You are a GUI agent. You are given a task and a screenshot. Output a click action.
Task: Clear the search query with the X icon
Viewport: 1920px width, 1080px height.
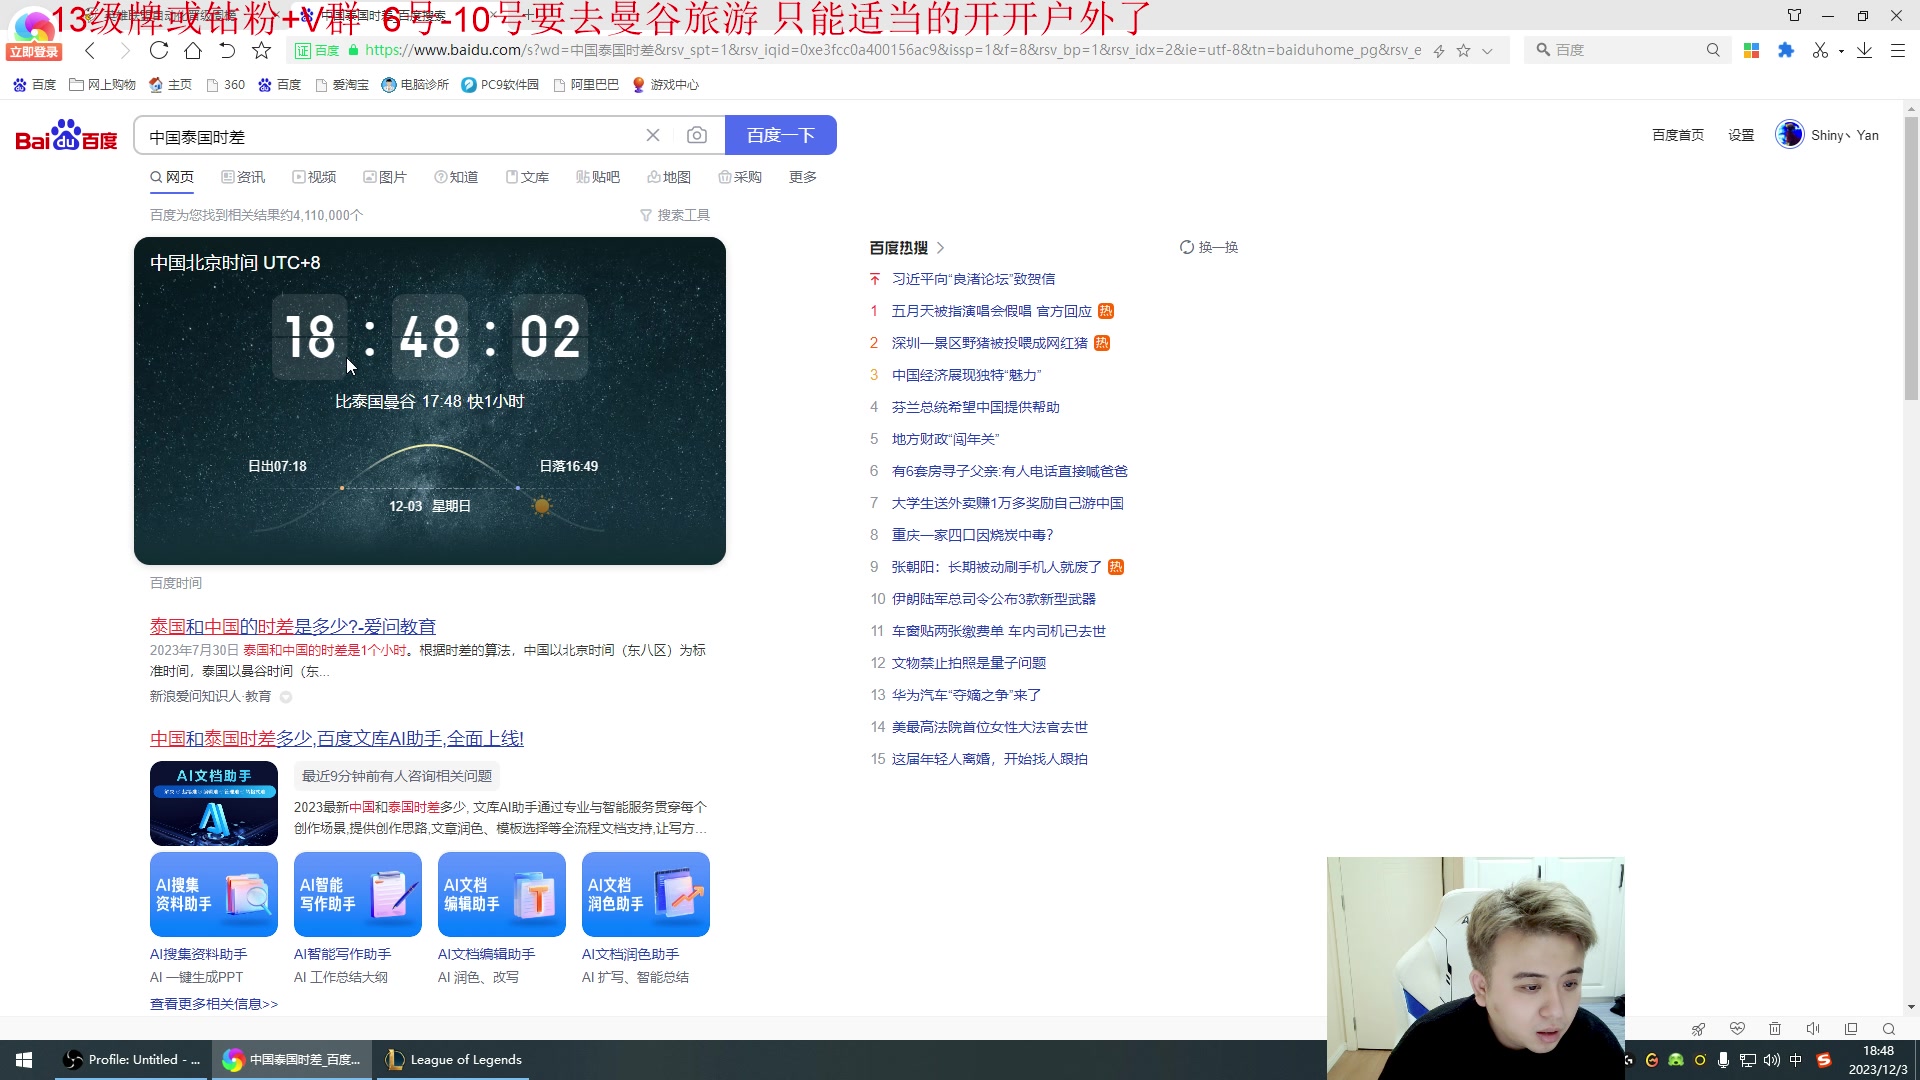pyautogui.click(x=653, y=135)
